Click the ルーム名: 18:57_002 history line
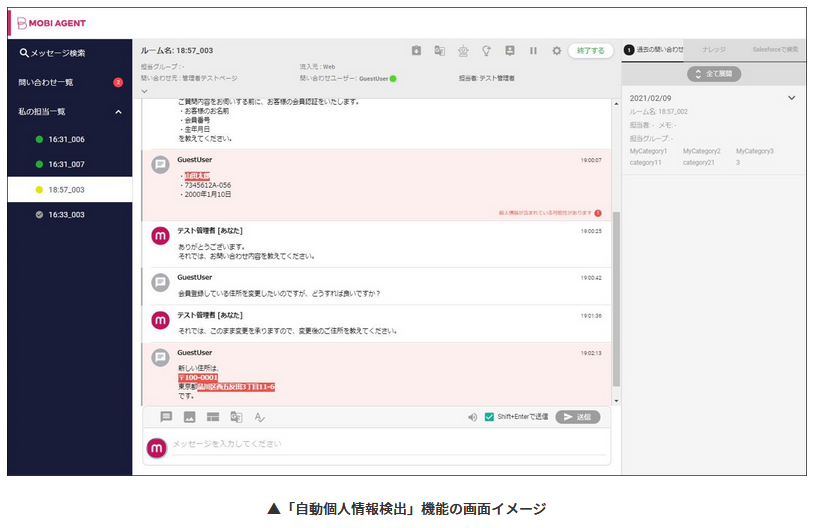 click(659, 112)
